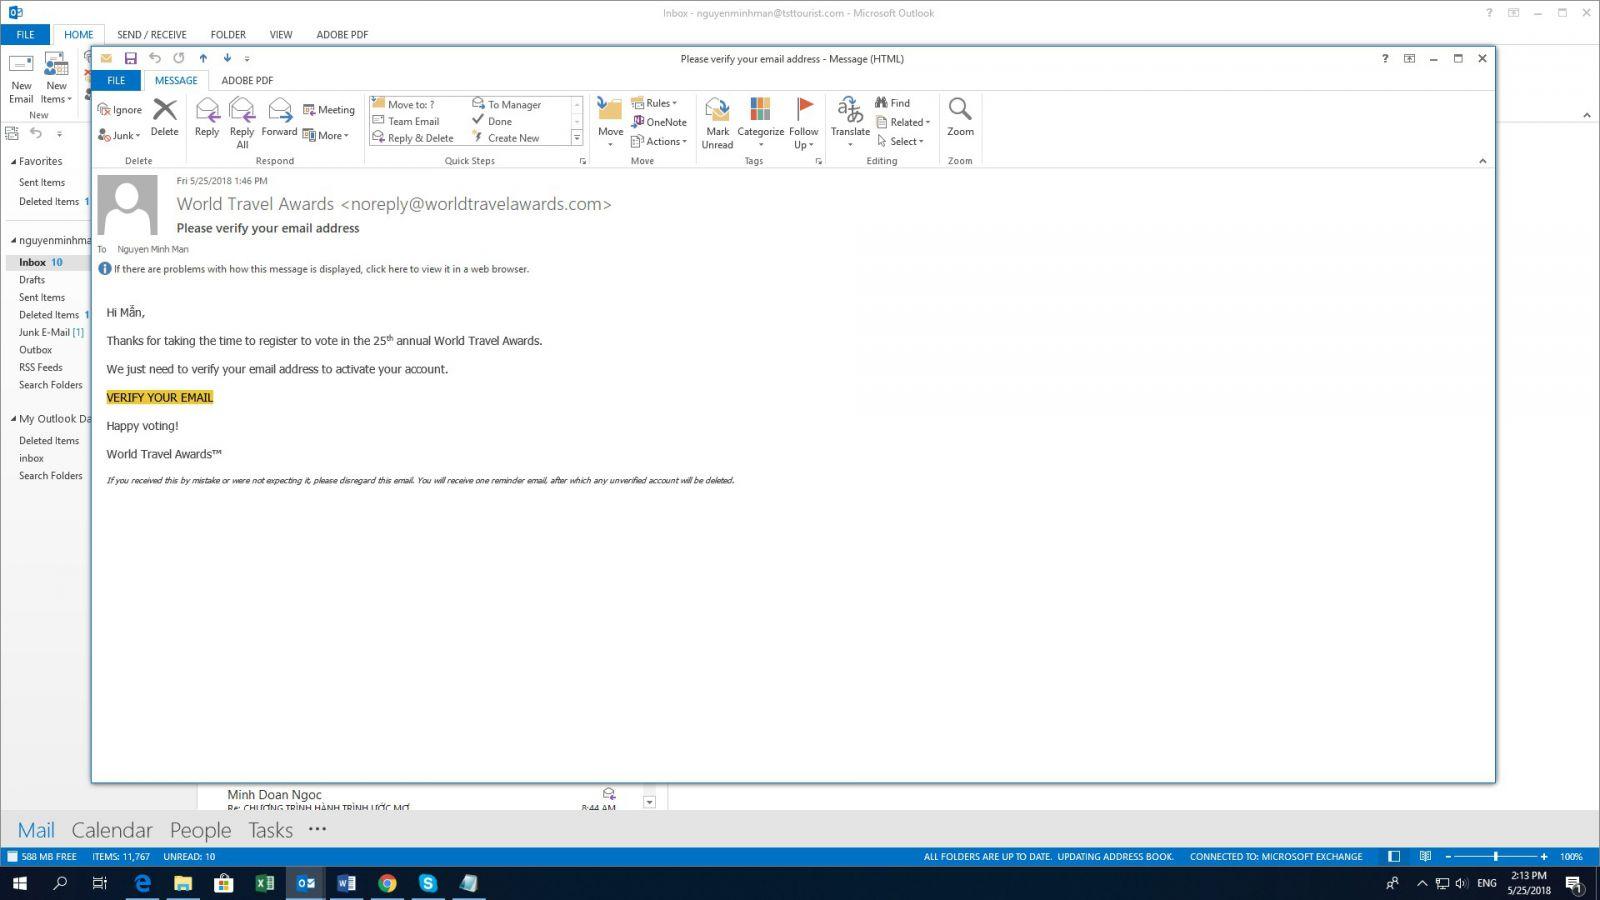
Task: Delete the open message
Action: pyautogui.click(x=164, y=118)
